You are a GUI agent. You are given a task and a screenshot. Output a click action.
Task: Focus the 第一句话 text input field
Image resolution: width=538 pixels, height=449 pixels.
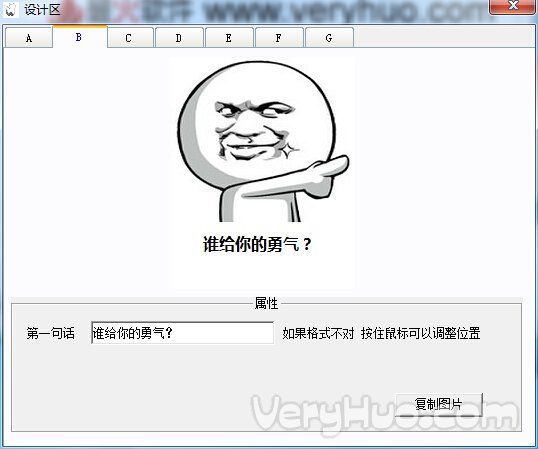(x=183, y=332)
